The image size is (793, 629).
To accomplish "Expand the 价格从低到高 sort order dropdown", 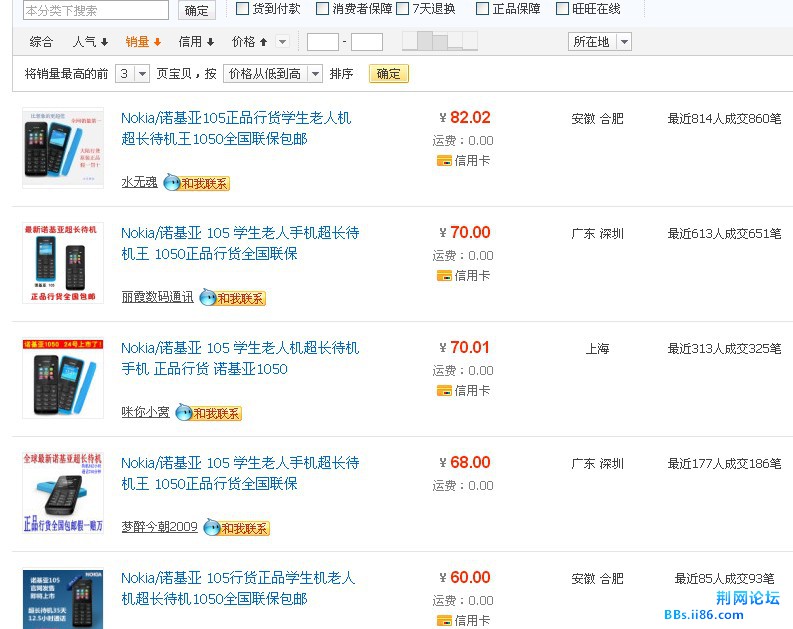I will tap(273, 74).
